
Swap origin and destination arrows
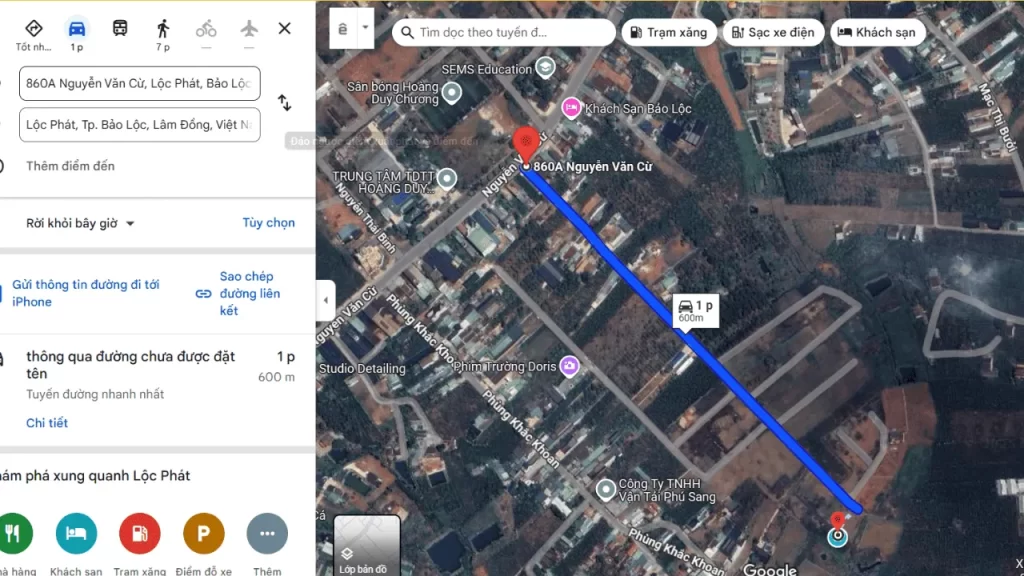(x=284, y=103)
